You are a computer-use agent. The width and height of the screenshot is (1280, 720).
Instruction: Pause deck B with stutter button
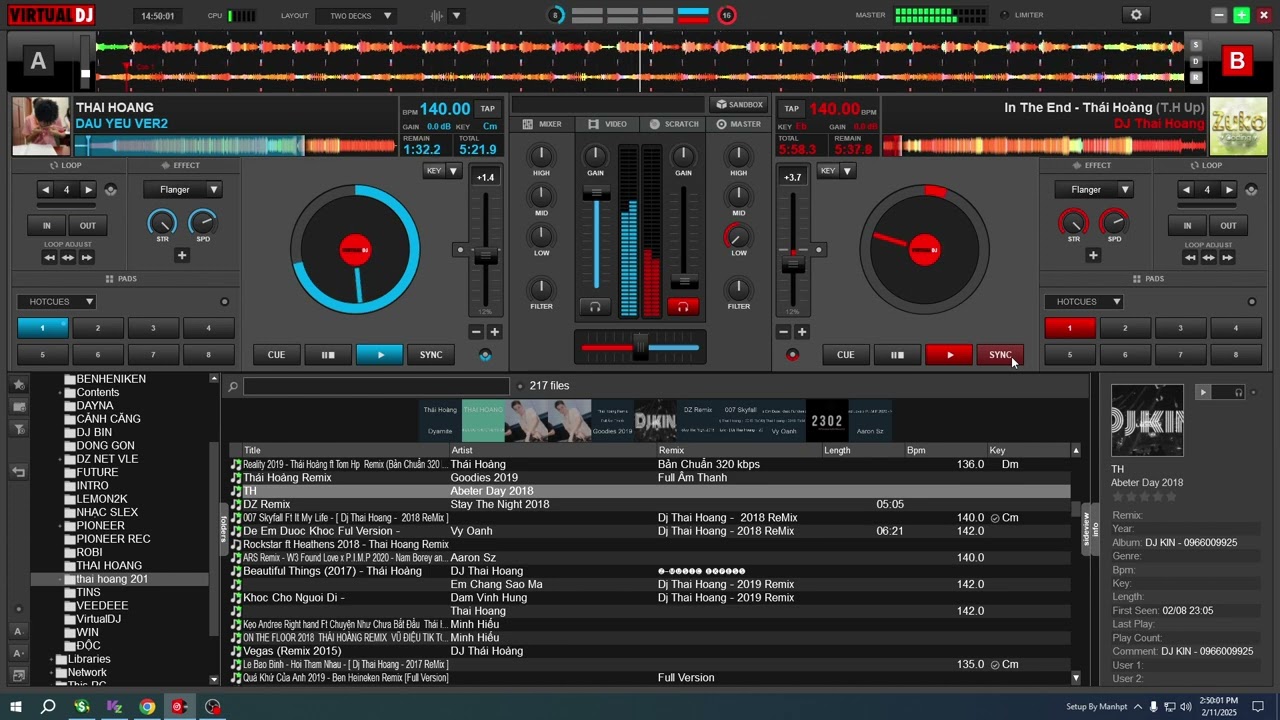tap(897, 355)
